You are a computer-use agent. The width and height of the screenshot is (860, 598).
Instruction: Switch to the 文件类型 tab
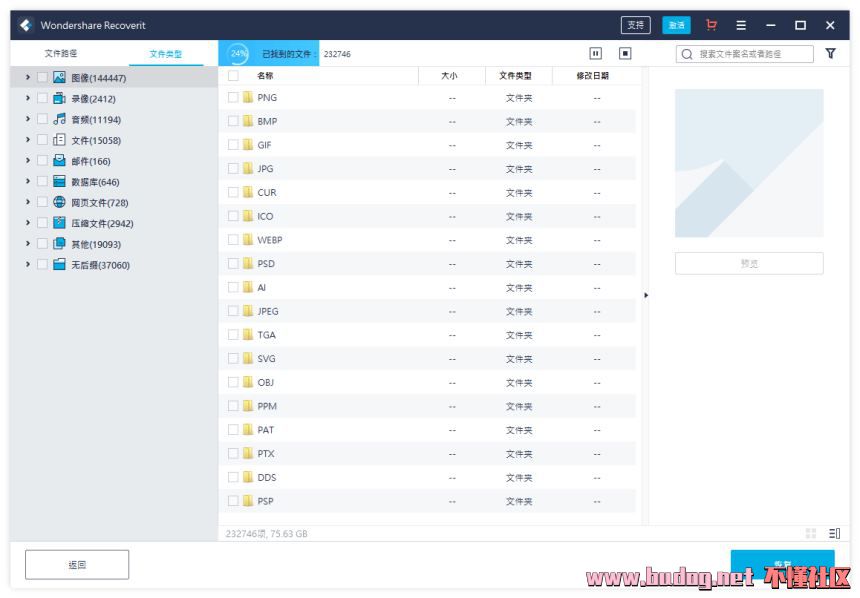coord(166,54)
